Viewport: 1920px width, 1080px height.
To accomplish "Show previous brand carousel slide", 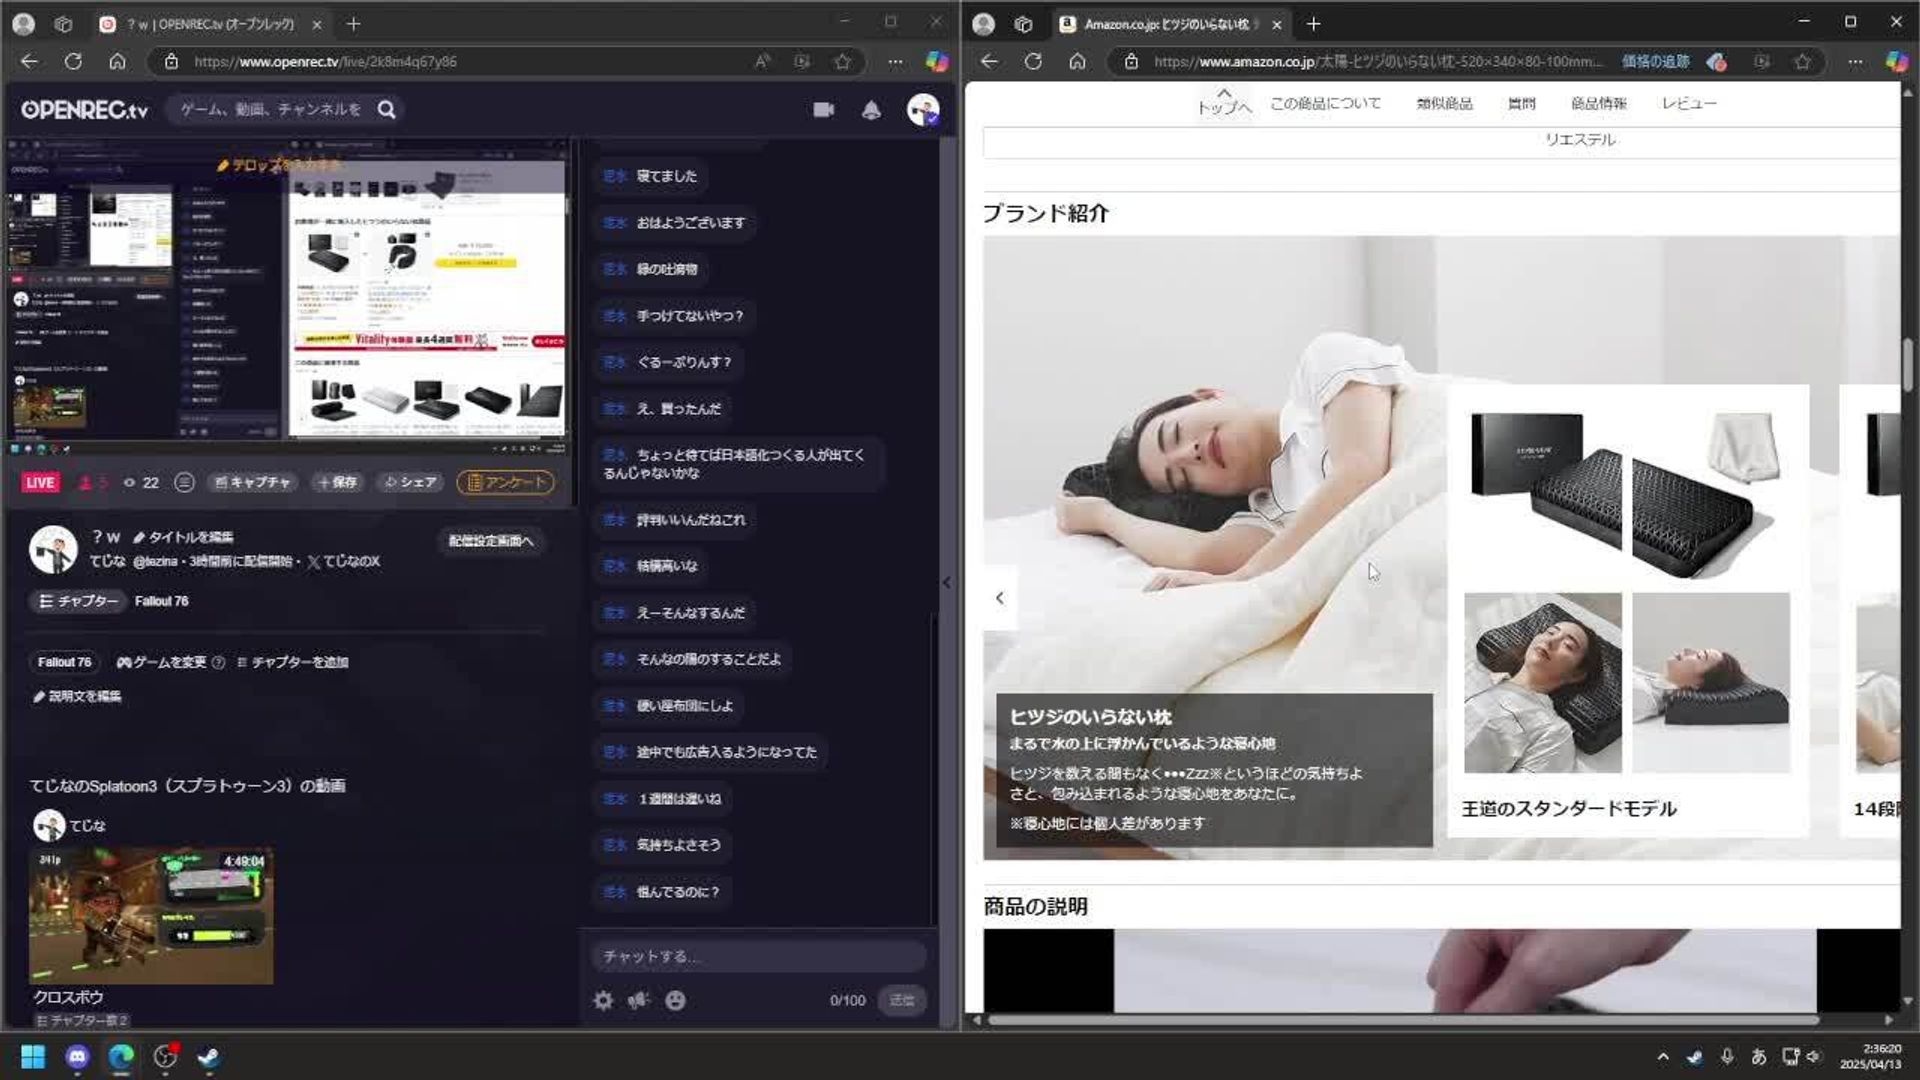I will [x=999, y=598].
